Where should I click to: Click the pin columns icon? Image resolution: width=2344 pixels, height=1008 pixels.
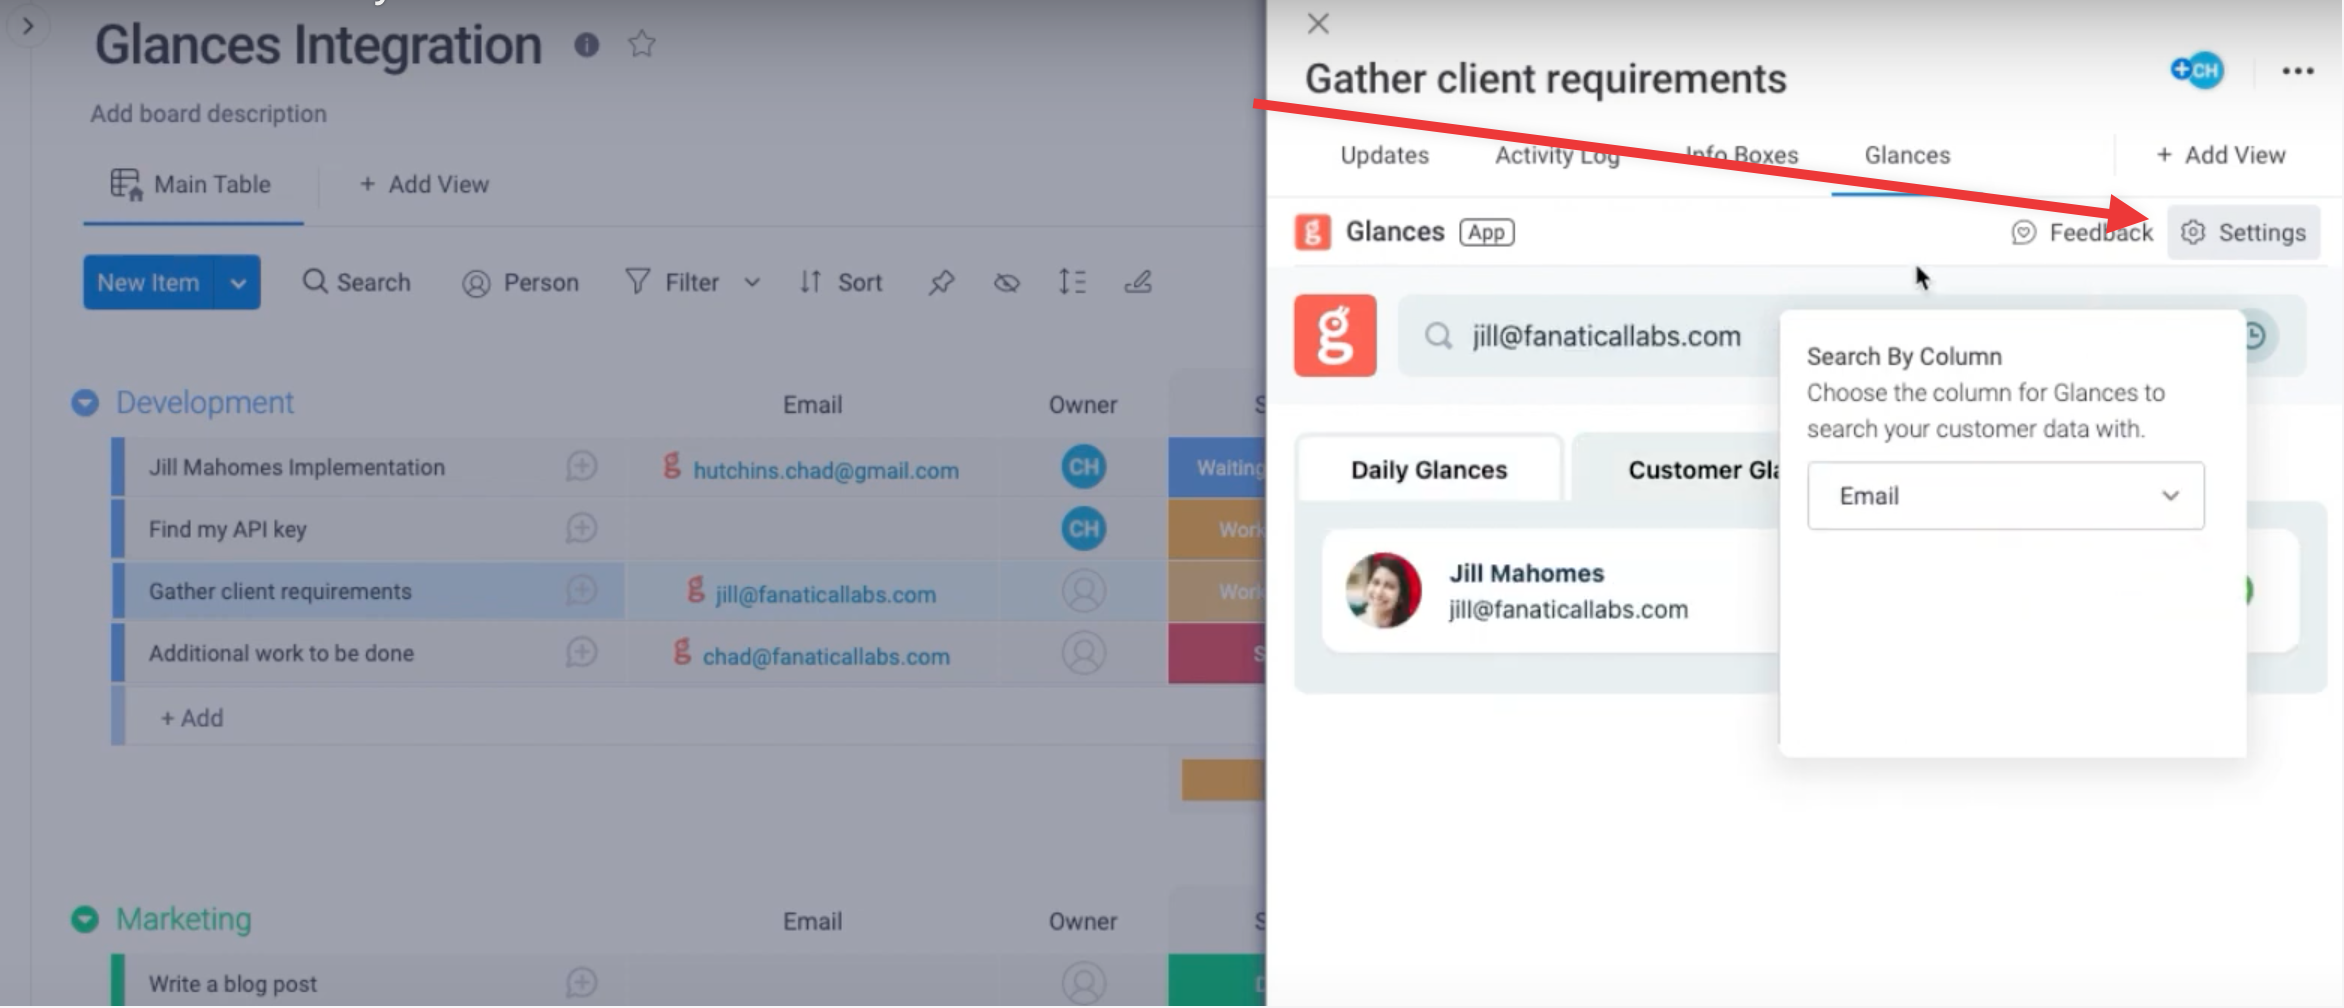click(941, 283)
